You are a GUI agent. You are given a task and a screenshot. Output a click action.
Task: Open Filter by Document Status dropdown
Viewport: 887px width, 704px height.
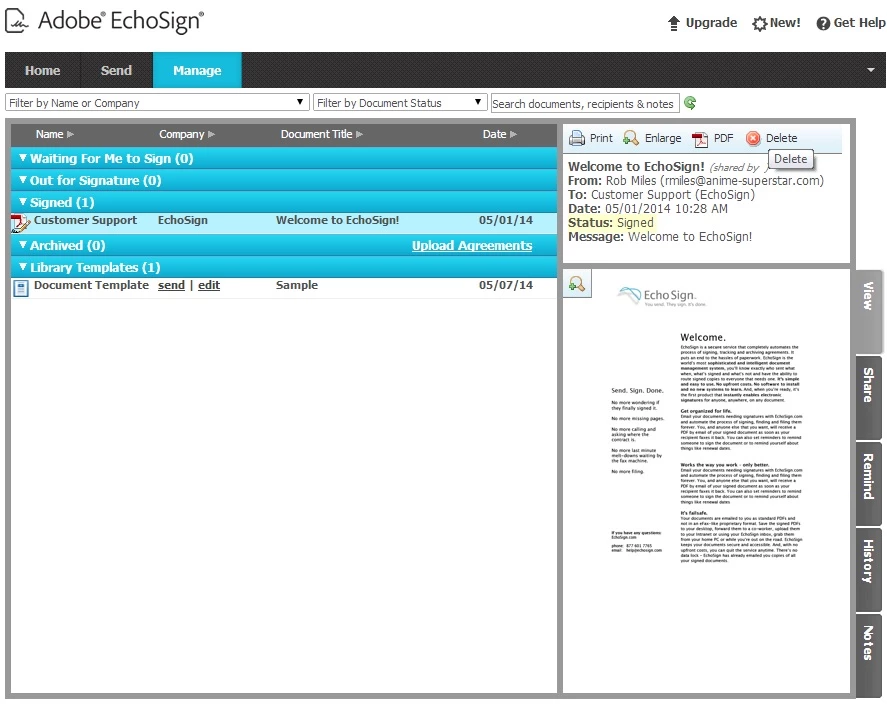click(400, 102)
